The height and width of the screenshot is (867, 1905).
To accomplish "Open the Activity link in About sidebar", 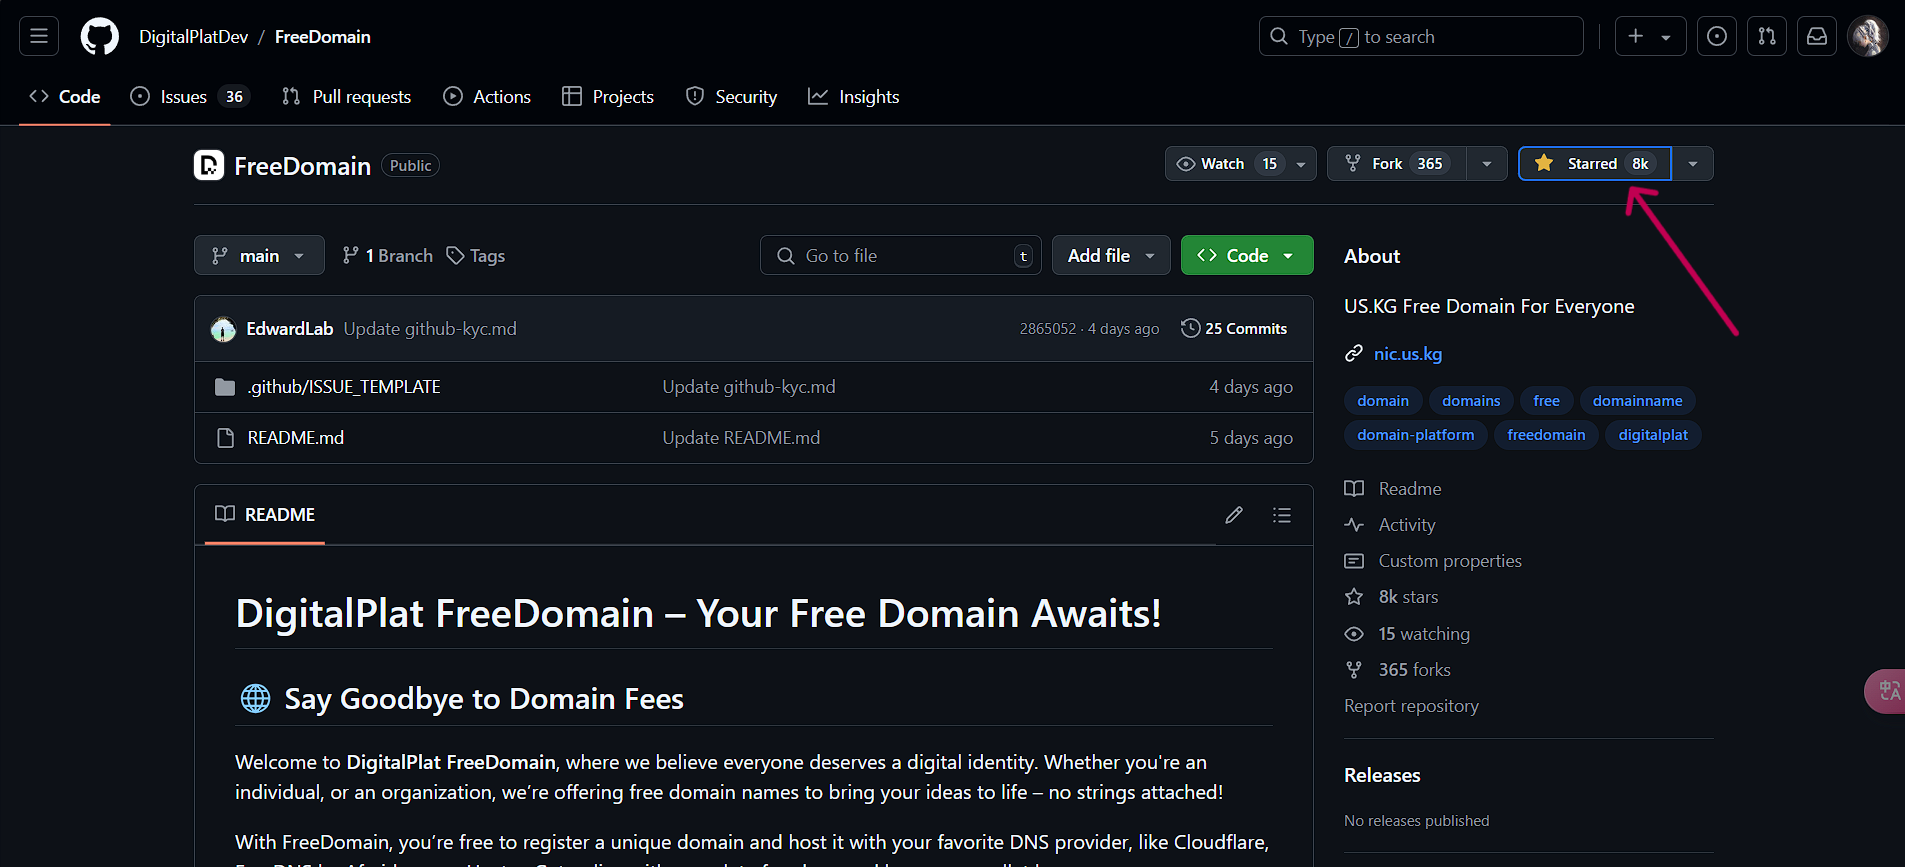I will 1390,525.
